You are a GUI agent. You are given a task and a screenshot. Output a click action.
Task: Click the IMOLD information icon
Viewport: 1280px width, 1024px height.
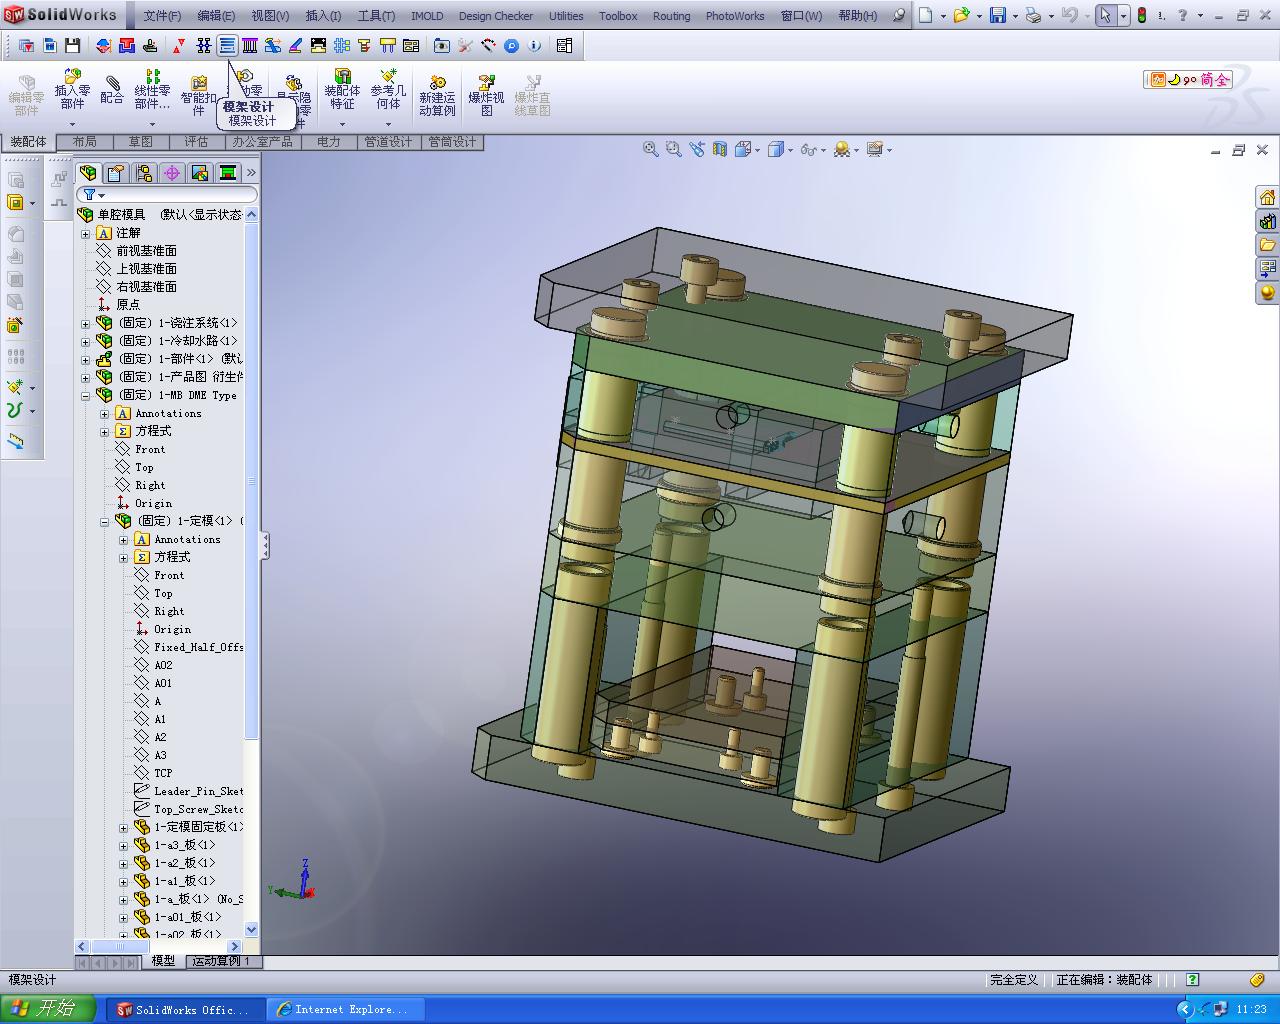click(x=534, y=46)
